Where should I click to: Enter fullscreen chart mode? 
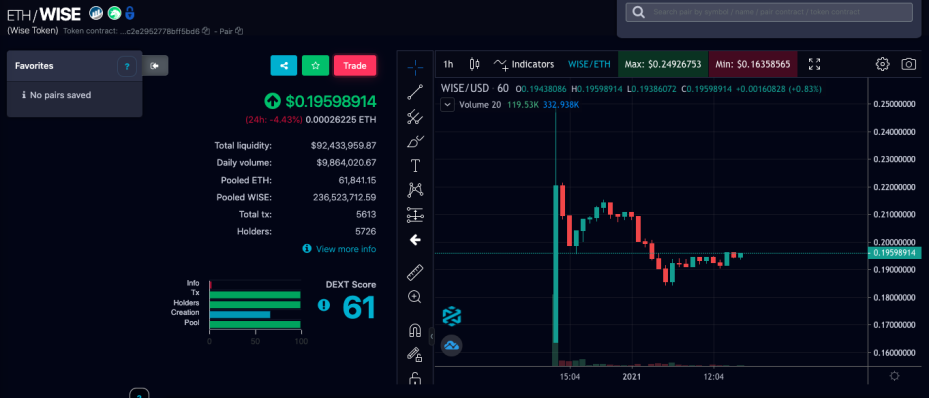point(815,64)
